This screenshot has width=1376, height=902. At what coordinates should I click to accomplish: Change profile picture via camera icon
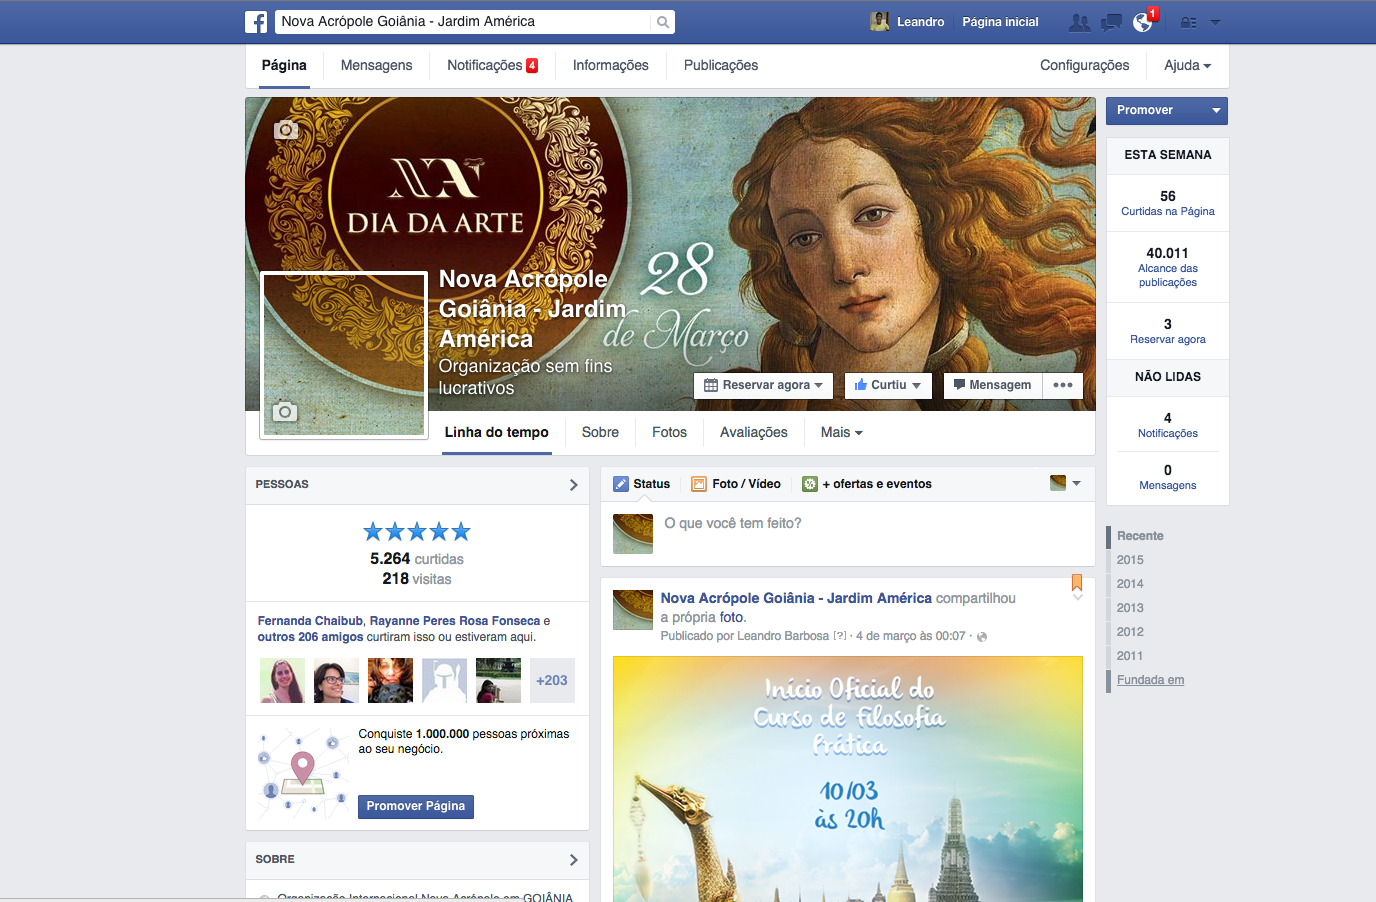285,412
